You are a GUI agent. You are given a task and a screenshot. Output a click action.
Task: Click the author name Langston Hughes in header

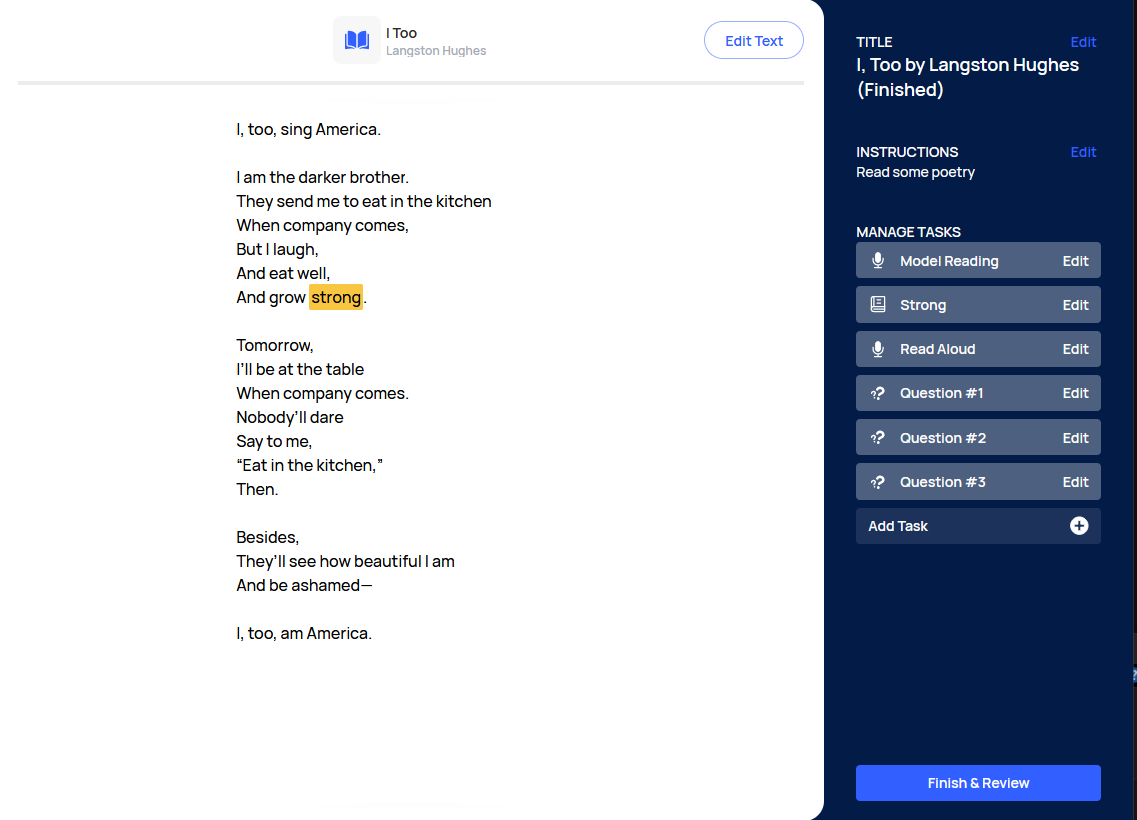[436, 51]
